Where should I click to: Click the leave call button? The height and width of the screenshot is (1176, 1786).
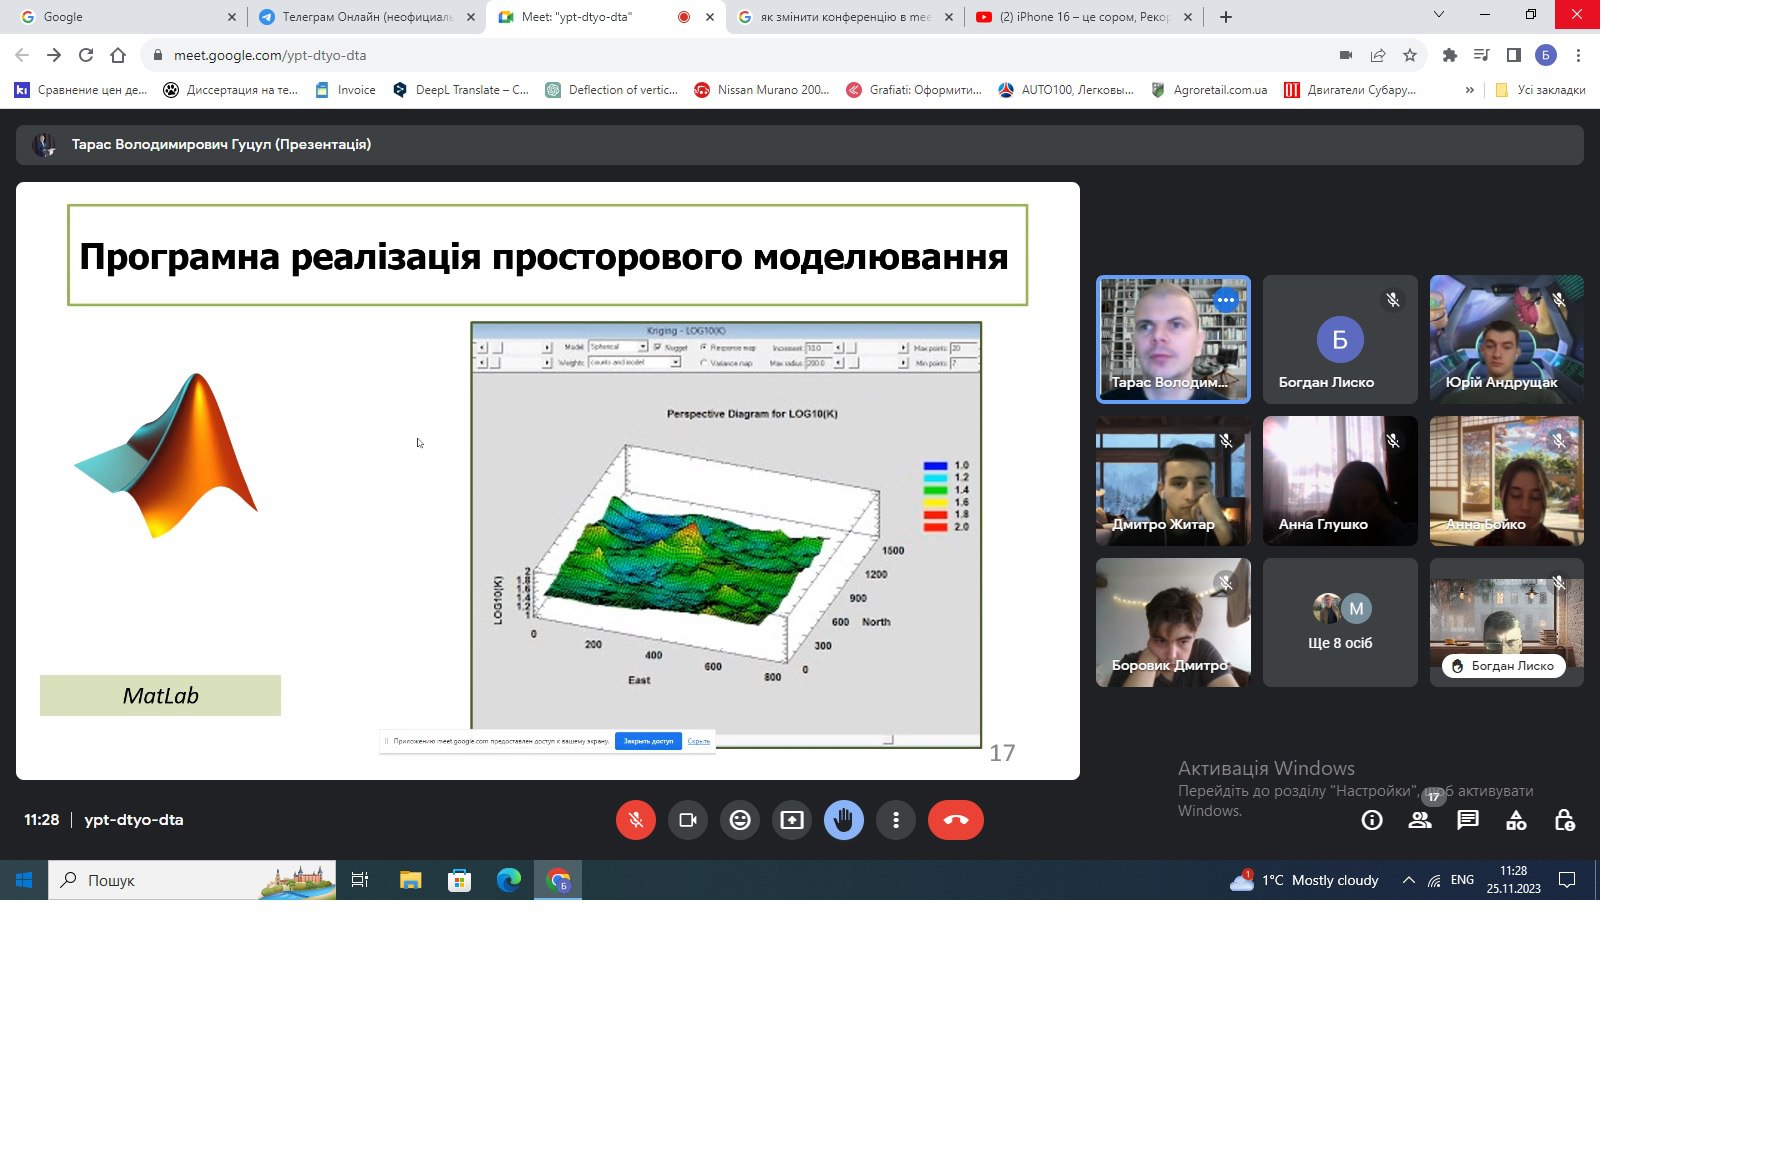[x=955, y=820]
